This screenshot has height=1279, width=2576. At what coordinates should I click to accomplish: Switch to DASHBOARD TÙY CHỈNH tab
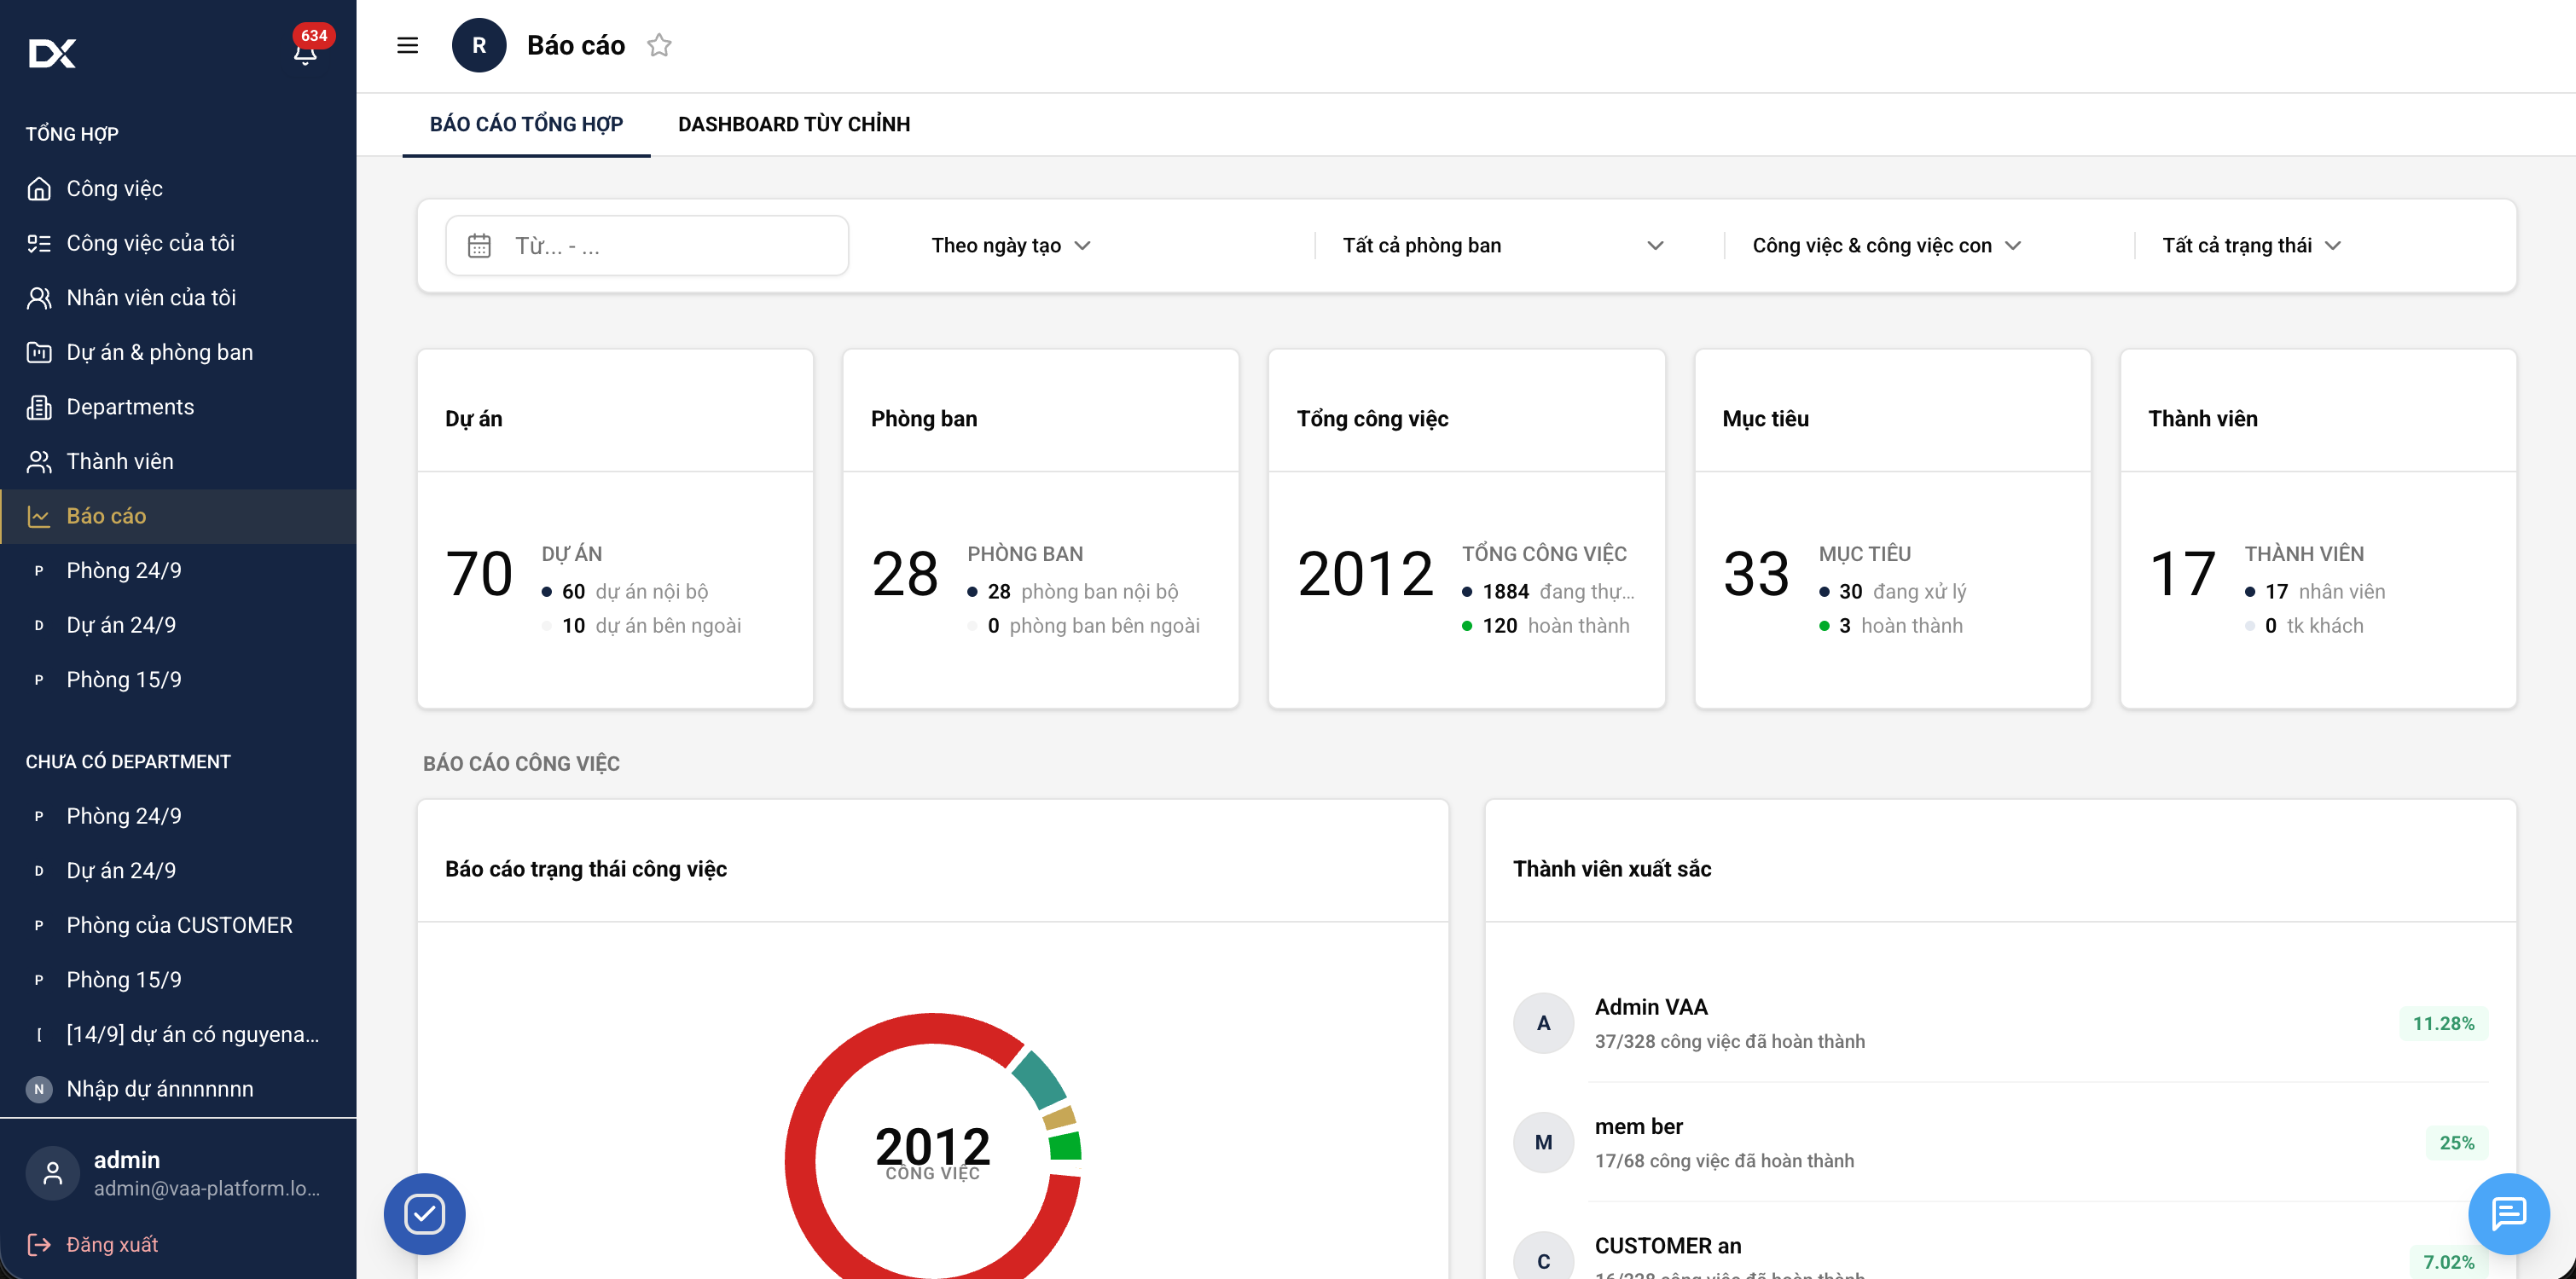click(x=794, y=124)
